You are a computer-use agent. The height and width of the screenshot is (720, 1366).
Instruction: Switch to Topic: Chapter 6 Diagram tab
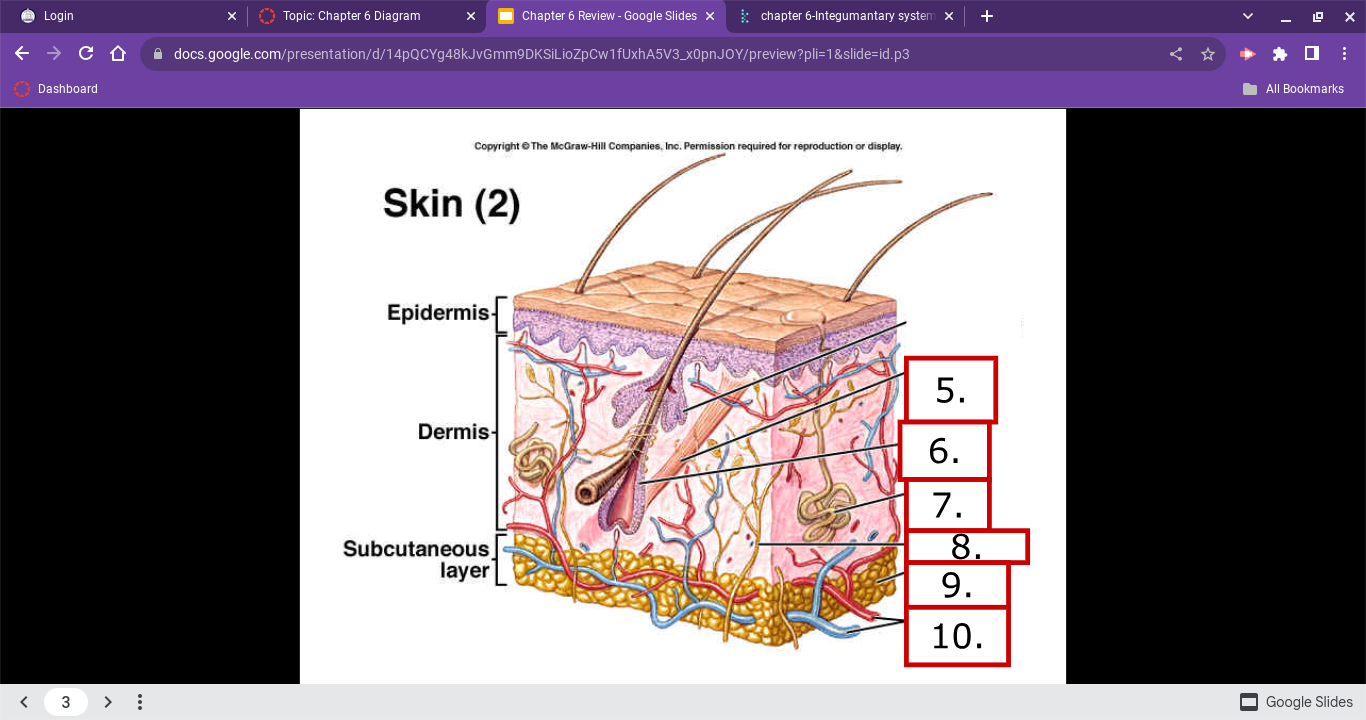(366, 16)
